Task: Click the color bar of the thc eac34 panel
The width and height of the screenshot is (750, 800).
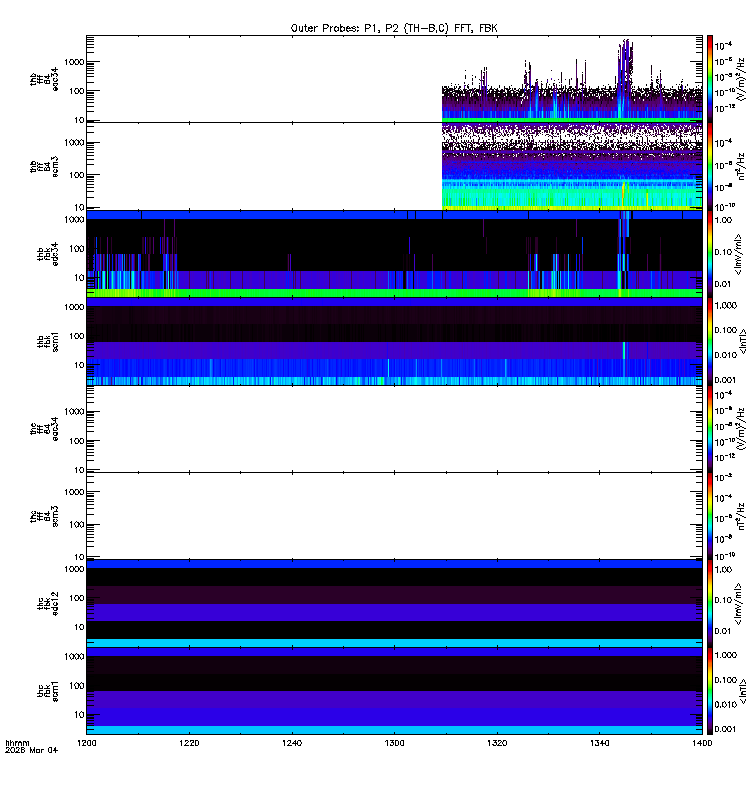Action: tap(709, 429)
